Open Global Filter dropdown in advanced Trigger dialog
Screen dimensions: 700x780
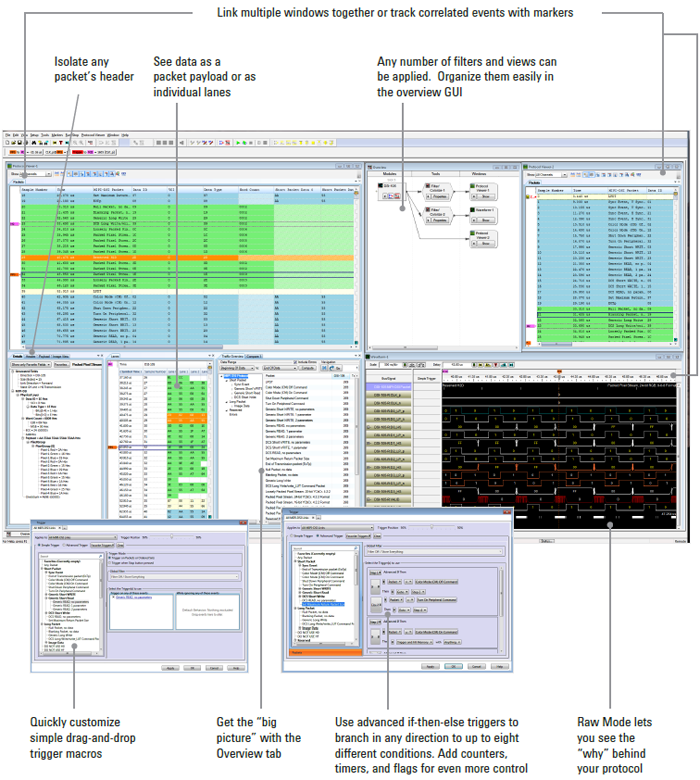435,552
